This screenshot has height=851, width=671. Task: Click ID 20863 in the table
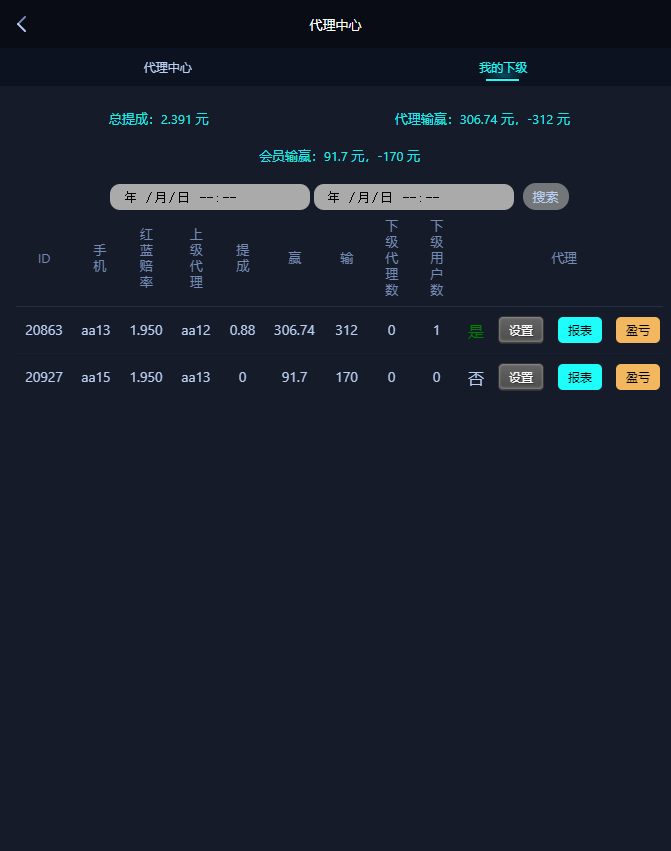[x=44, y=330]
